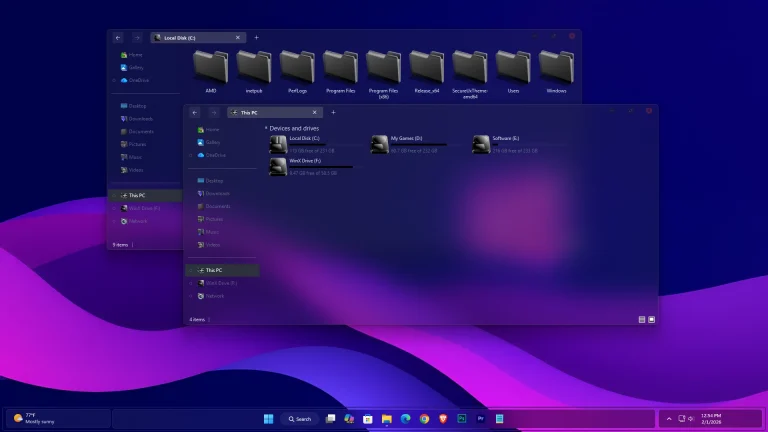The width and height of the screenshot is (768, 432).
Task: Go back in This PC window
Action: (195, 113)
